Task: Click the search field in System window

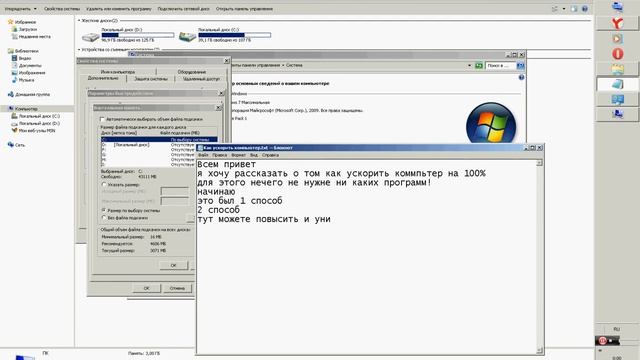Action: coord(500,65)
